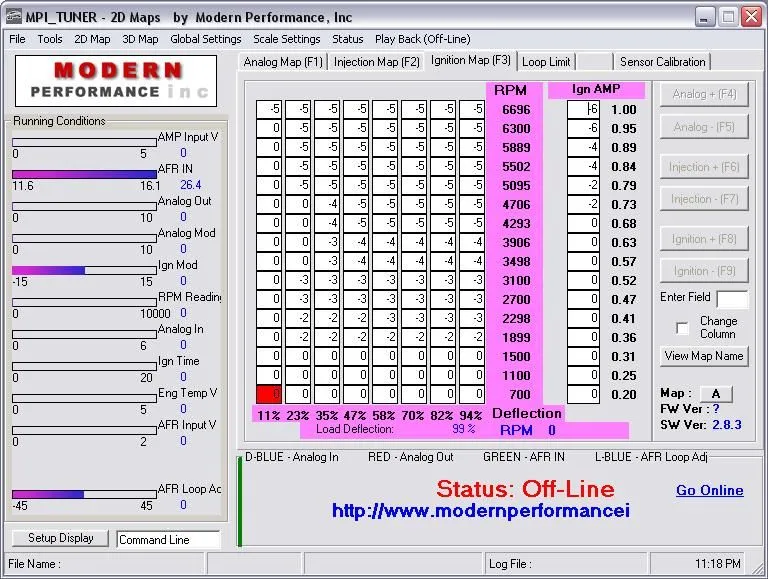The width and height of the screenshot is (768, 579).
Task: Click the Injection + (F6) button
Action: pos(704,167)
